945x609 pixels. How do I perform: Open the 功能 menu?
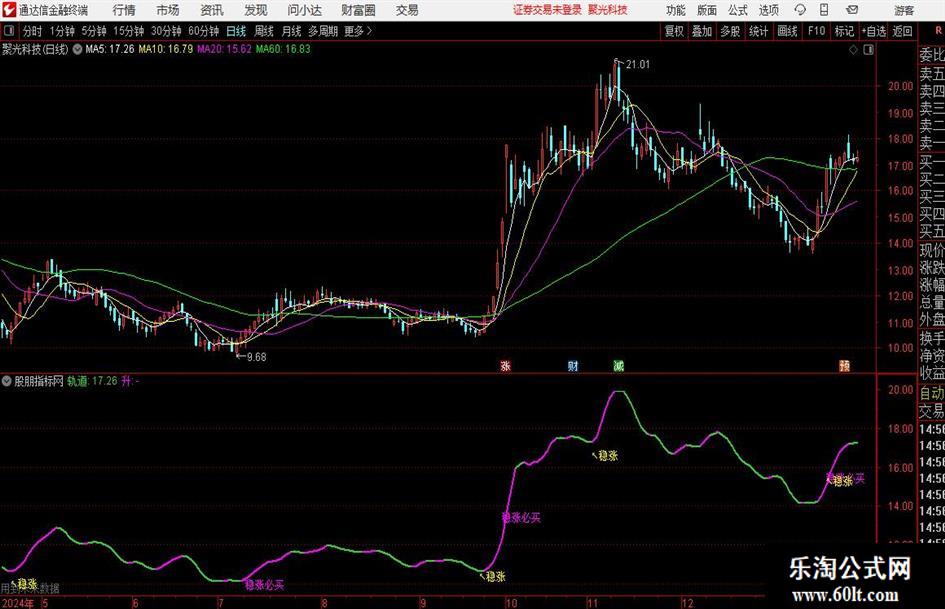676,10
